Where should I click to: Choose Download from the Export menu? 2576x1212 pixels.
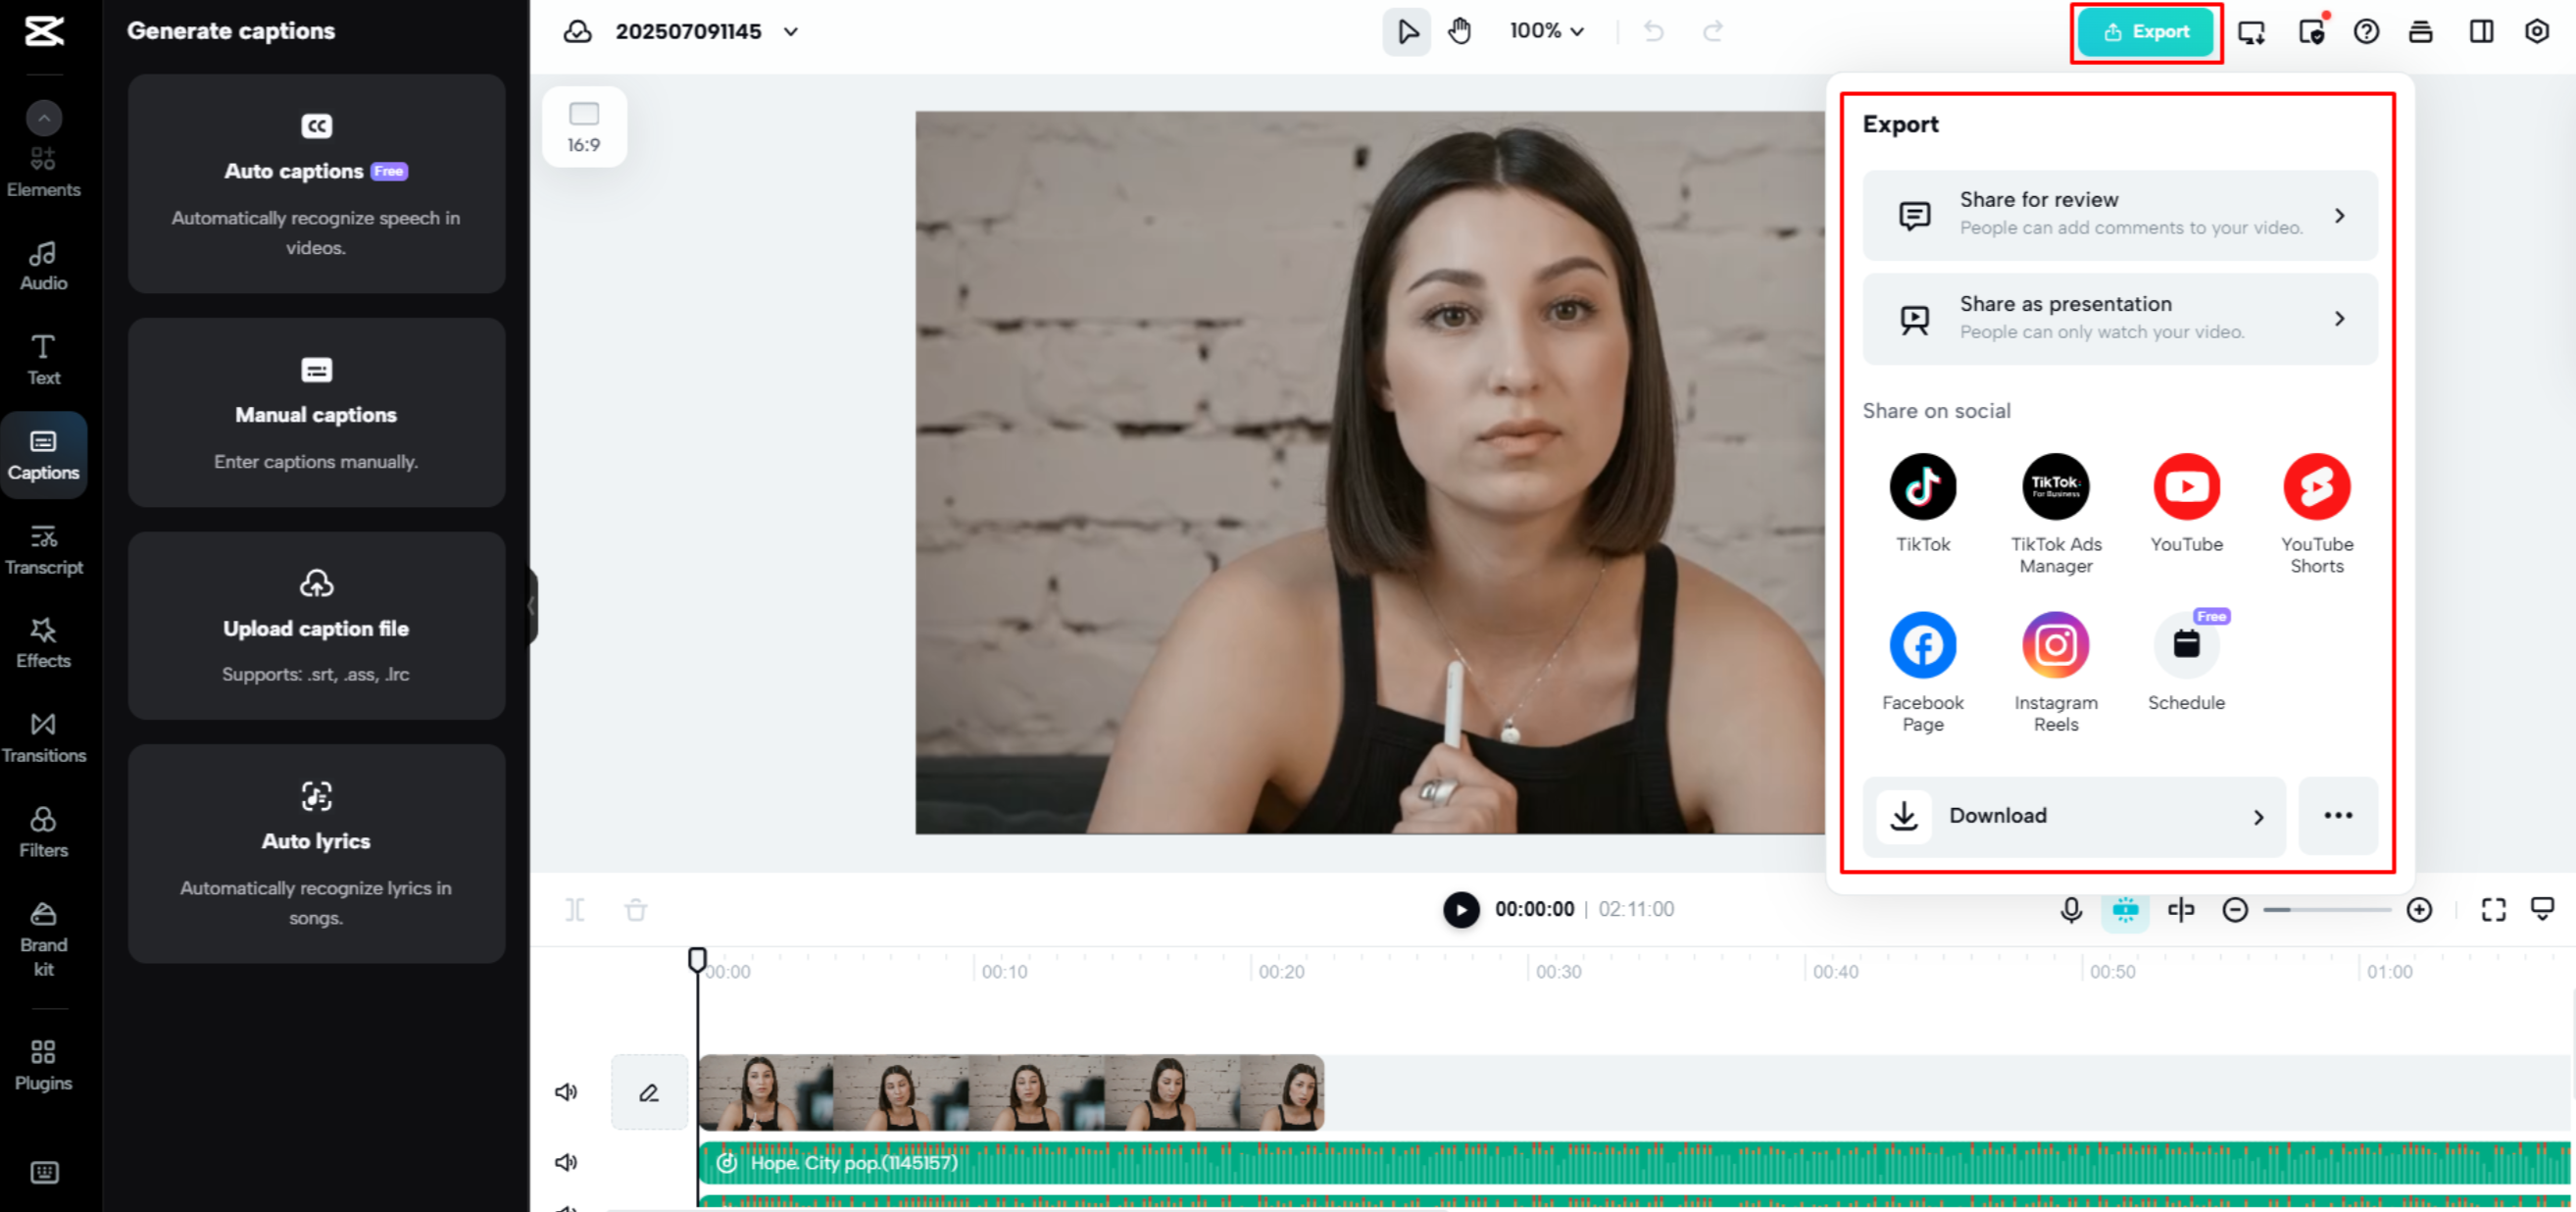[2072, 816]
